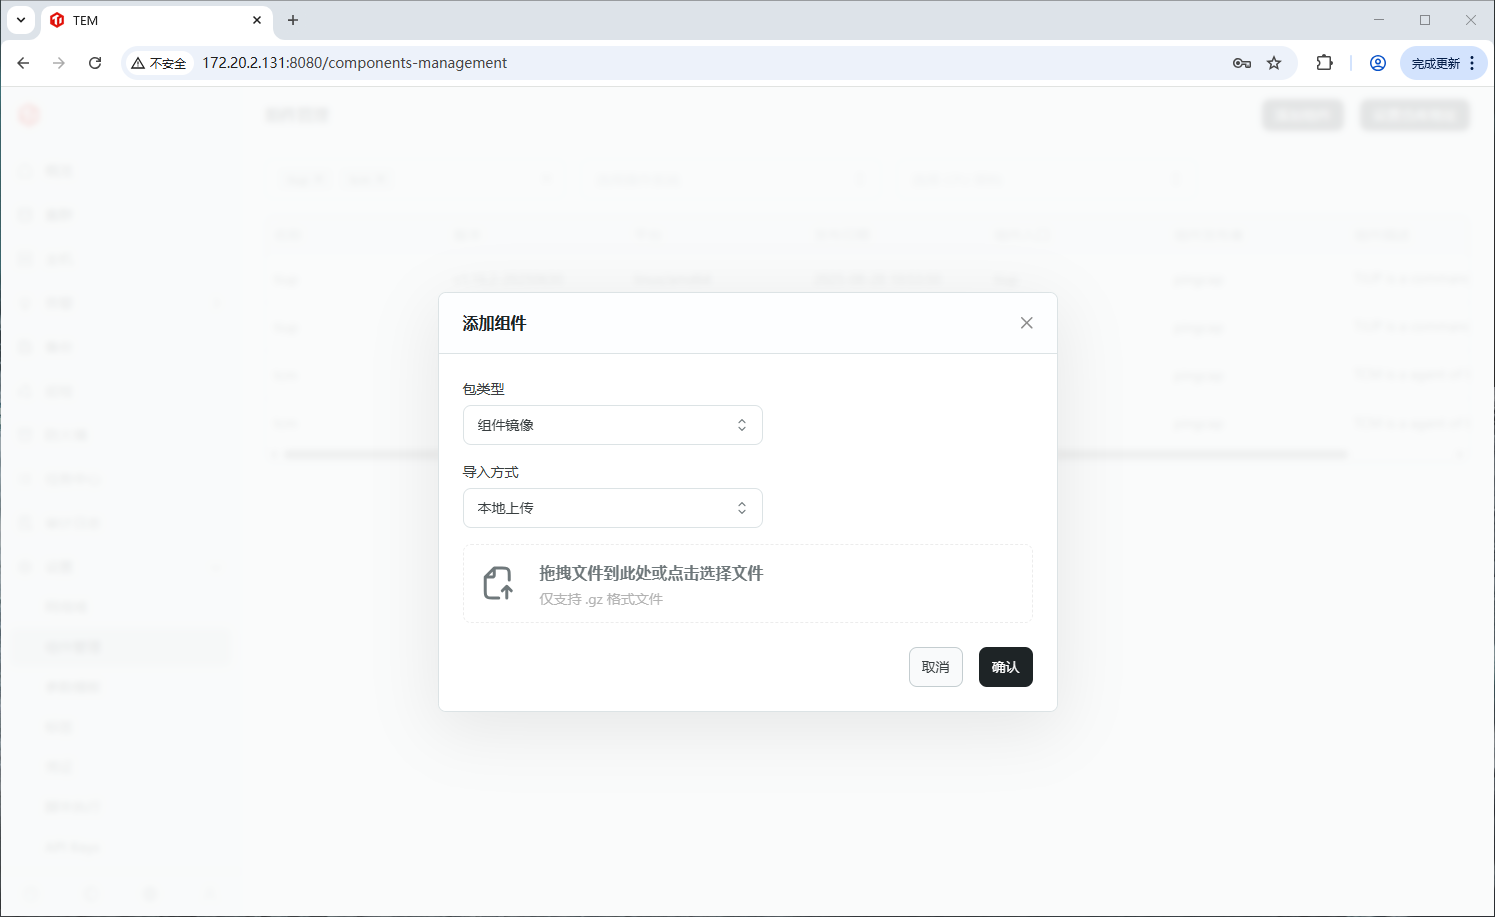Open the Extensions puzzle icon
This screenshot has width=1495, height=917.
click(x=1324, y=63)
